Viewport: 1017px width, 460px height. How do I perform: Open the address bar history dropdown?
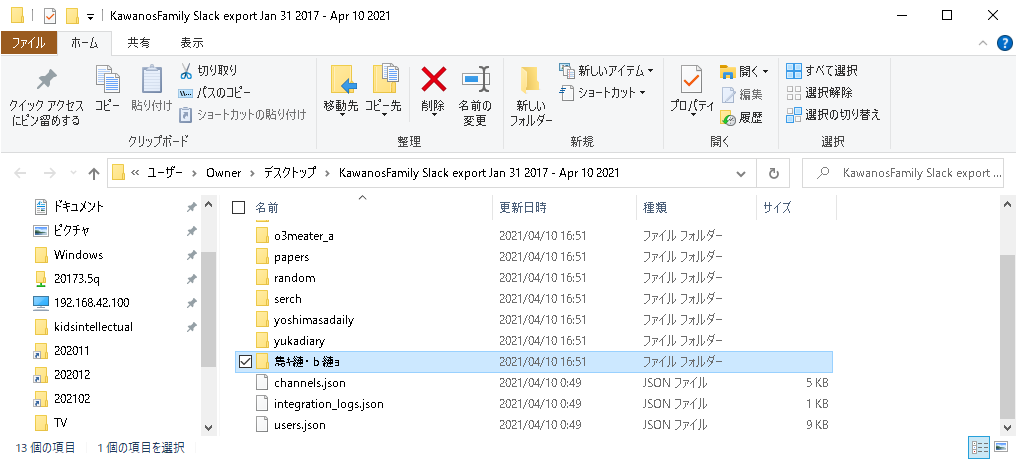(x=742, y=173)
